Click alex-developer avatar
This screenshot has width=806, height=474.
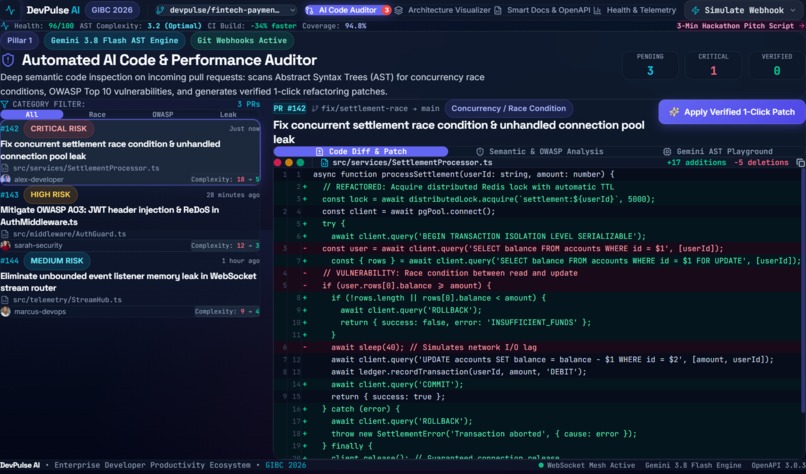pos(6,179)
